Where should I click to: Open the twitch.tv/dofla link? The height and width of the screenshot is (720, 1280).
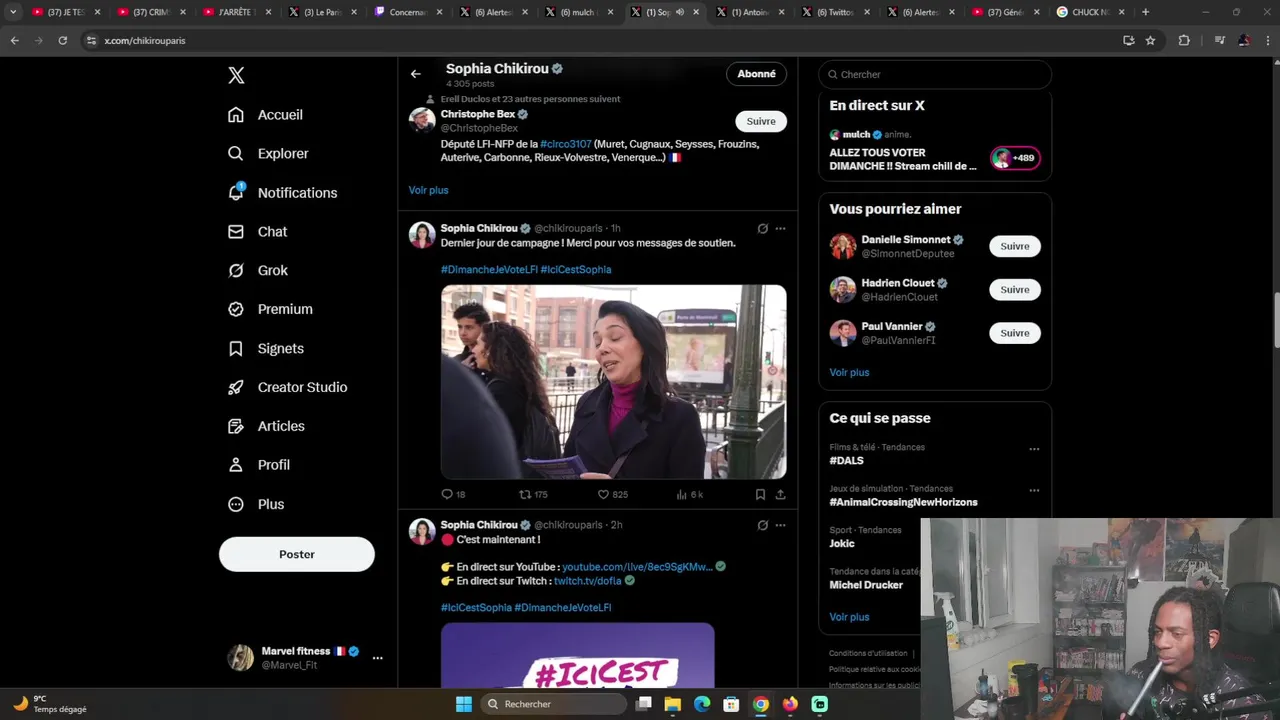[588, 581]
